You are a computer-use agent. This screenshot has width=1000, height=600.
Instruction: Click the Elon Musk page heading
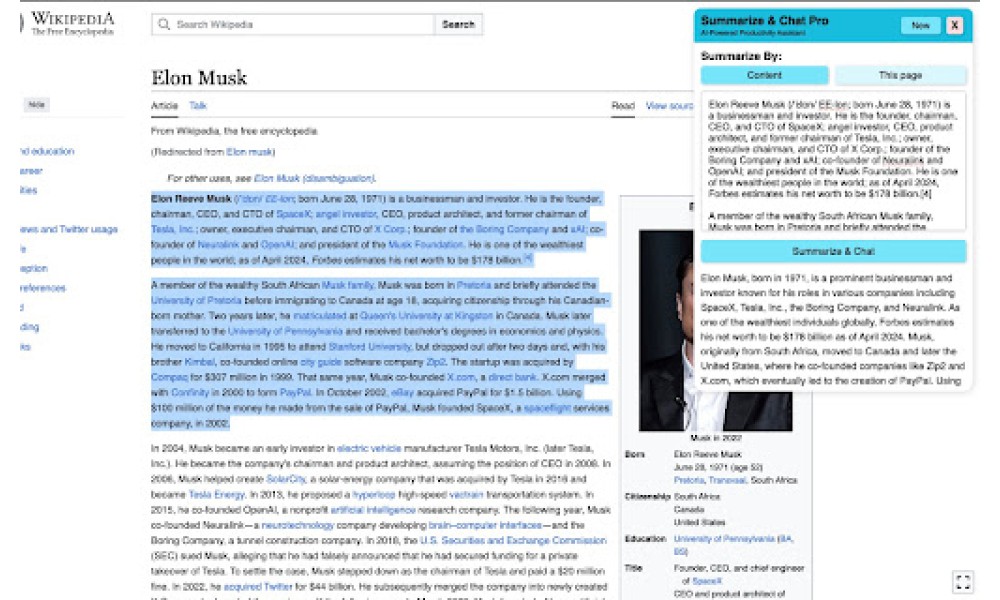[199, 78]
